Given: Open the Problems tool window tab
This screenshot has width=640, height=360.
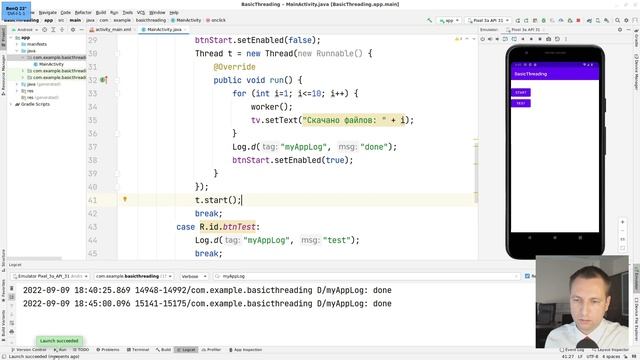Looking at the screenshot, I should point(108,350).
